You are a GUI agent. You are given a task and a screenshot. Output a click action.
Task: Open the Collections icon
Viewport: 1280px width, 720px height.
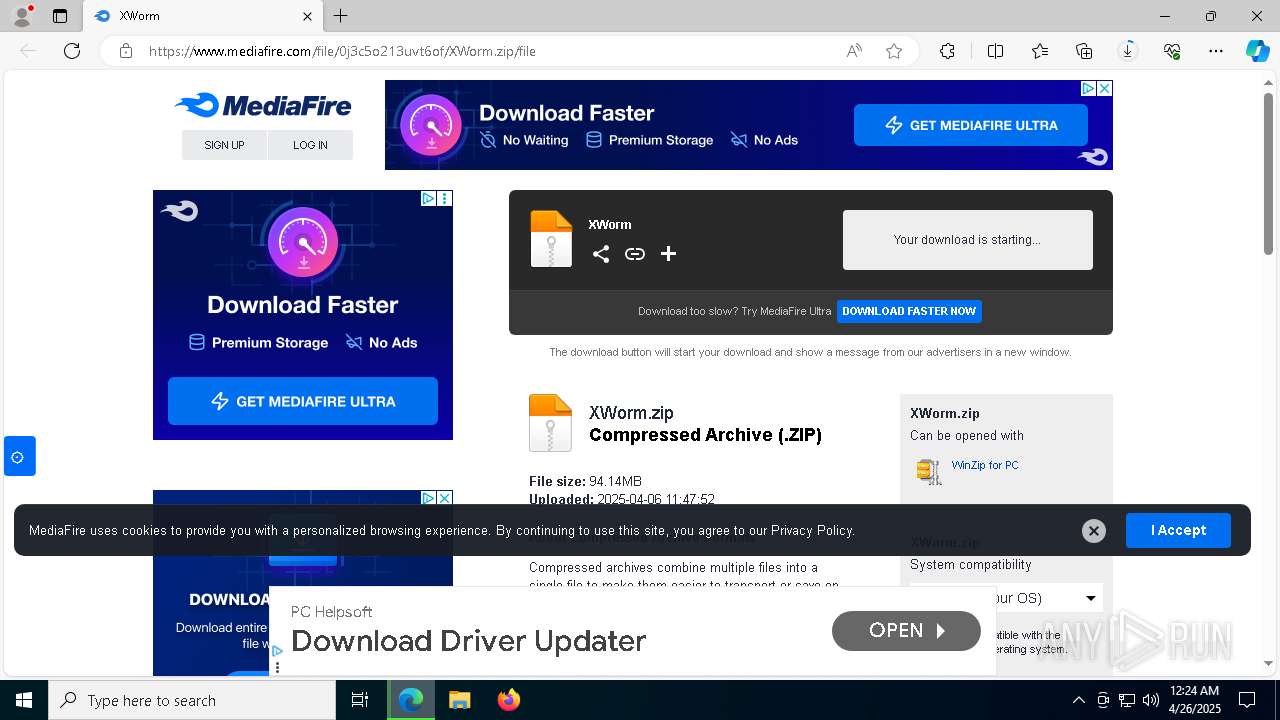click(1084, 51)
